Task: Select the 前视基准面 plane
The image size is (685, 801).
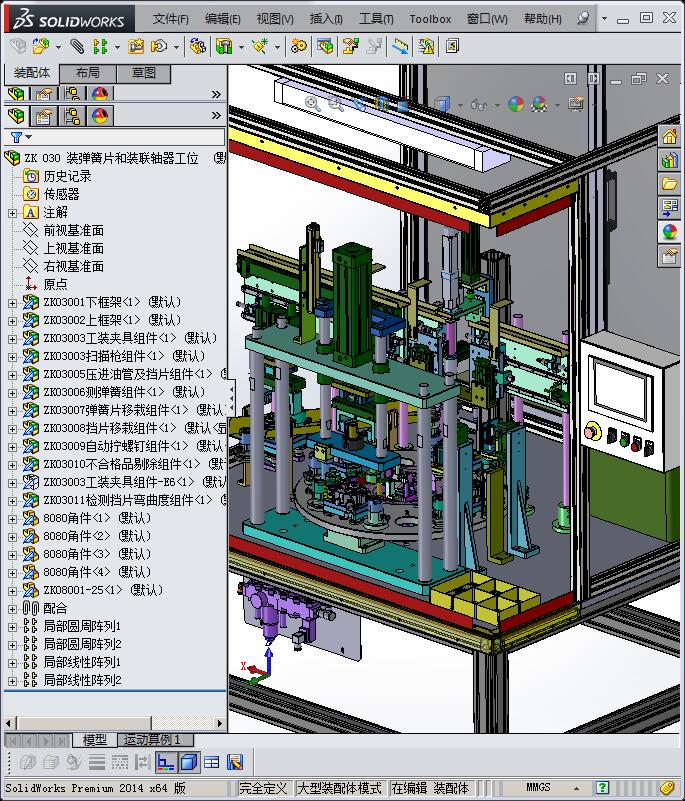Action: click(74, 230)
